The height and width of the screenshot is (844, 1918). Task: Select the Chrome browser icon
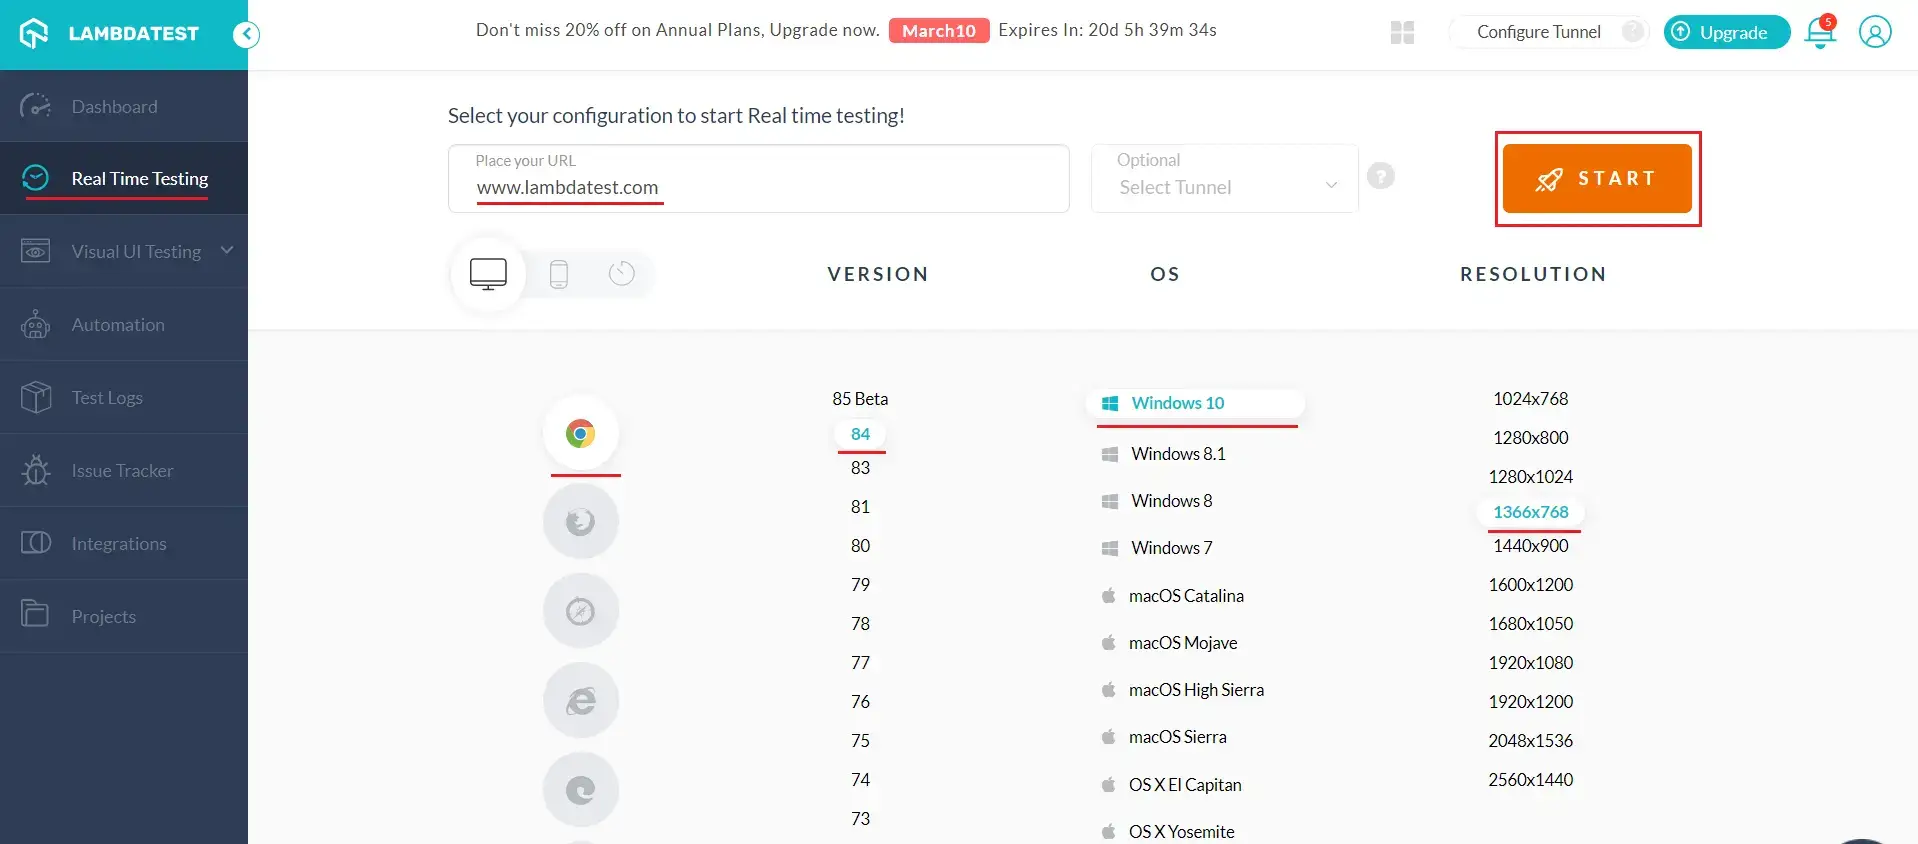pyautogui.click(x=580, y=433)
